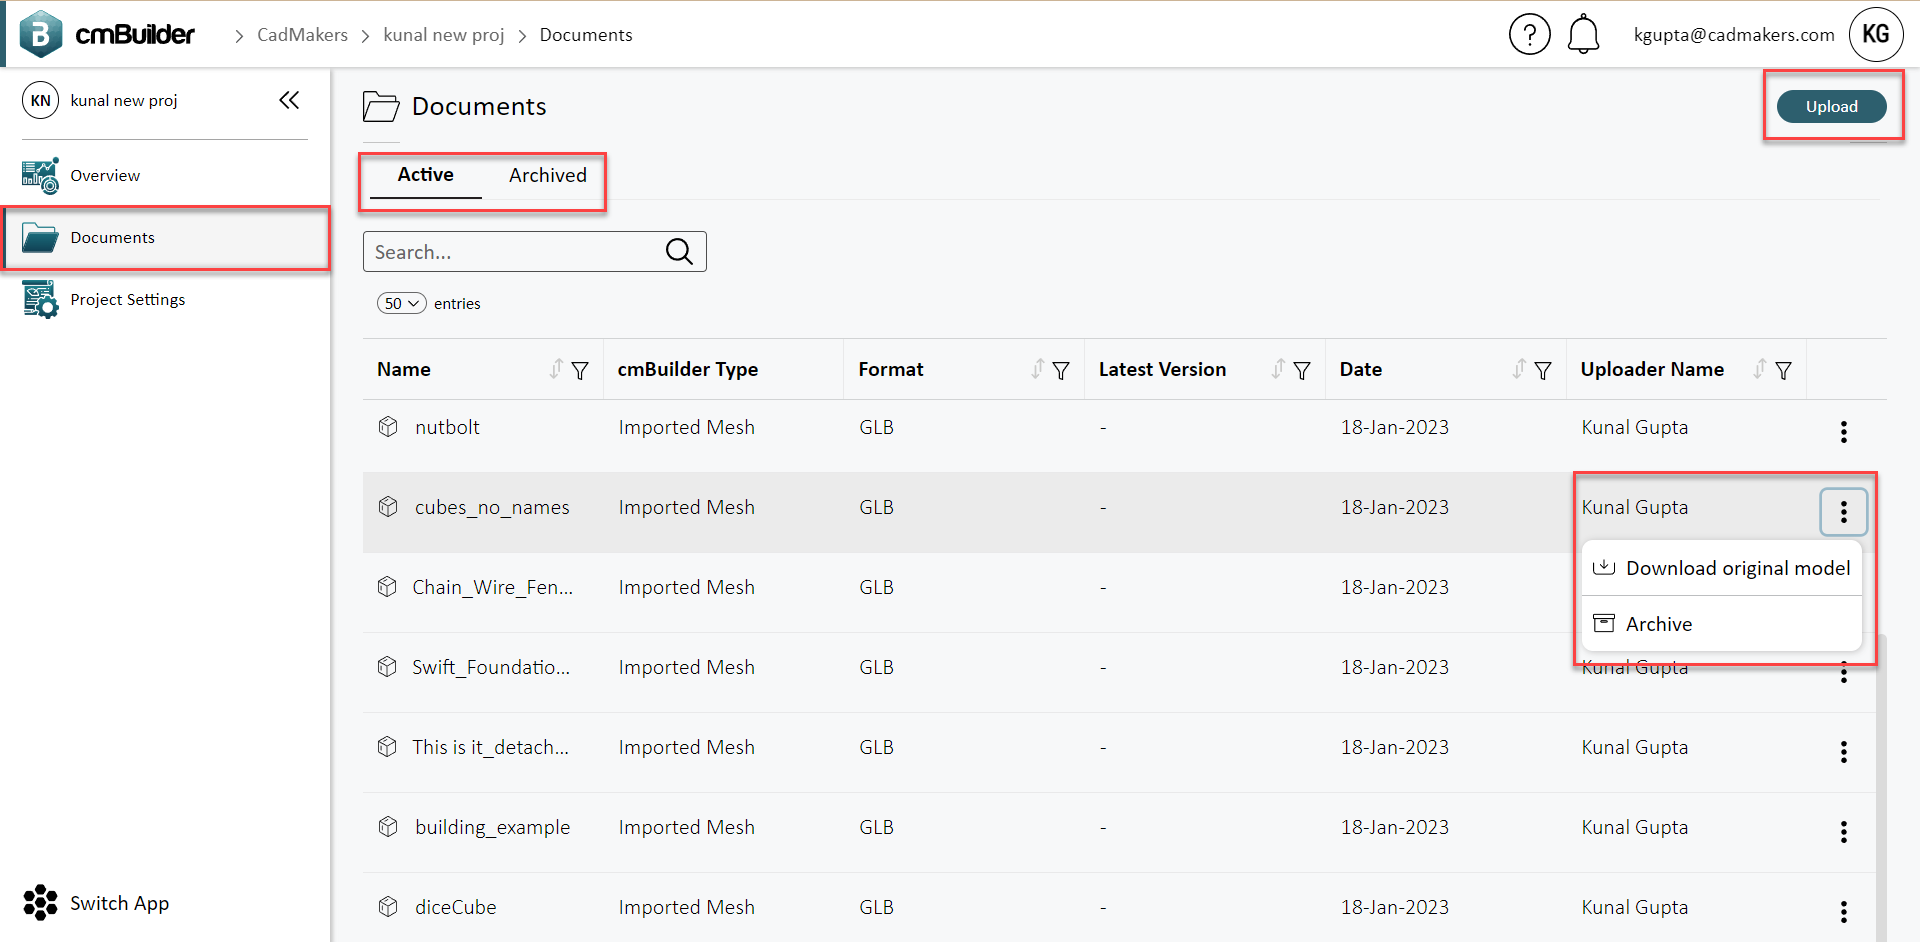
Task: Open the help question mark icon
Action: point(1529,35)
